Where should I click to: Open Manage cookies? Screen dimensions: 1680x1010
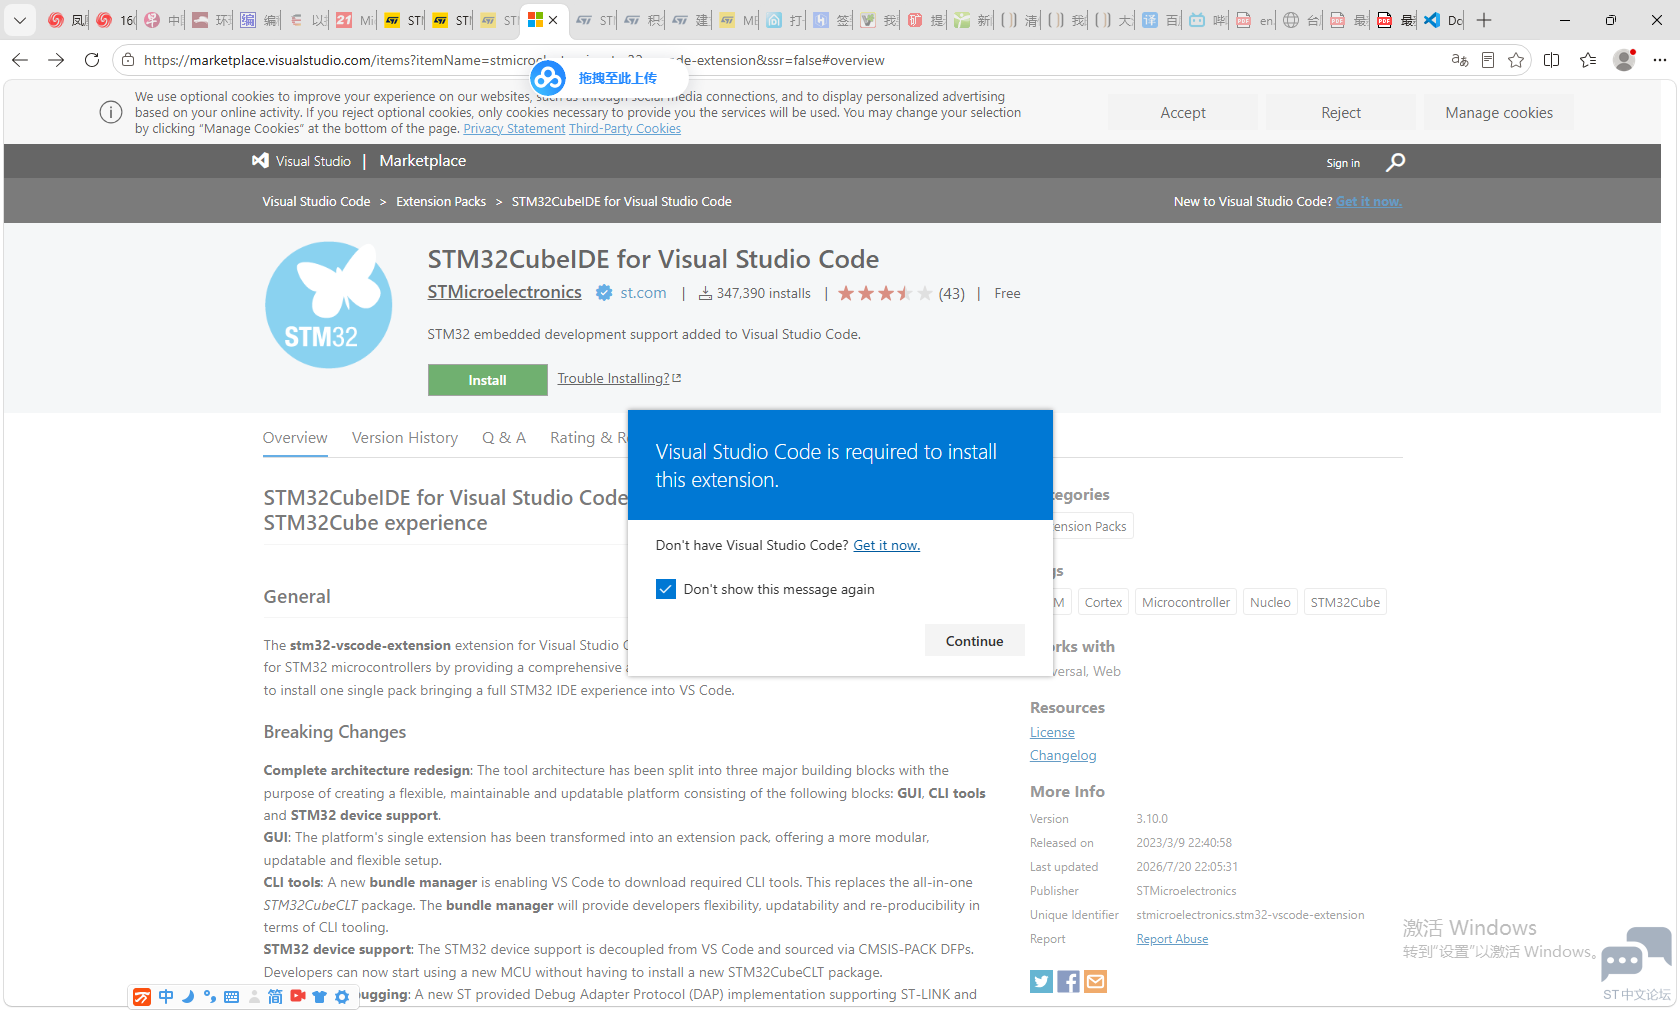coord(1499,113)
